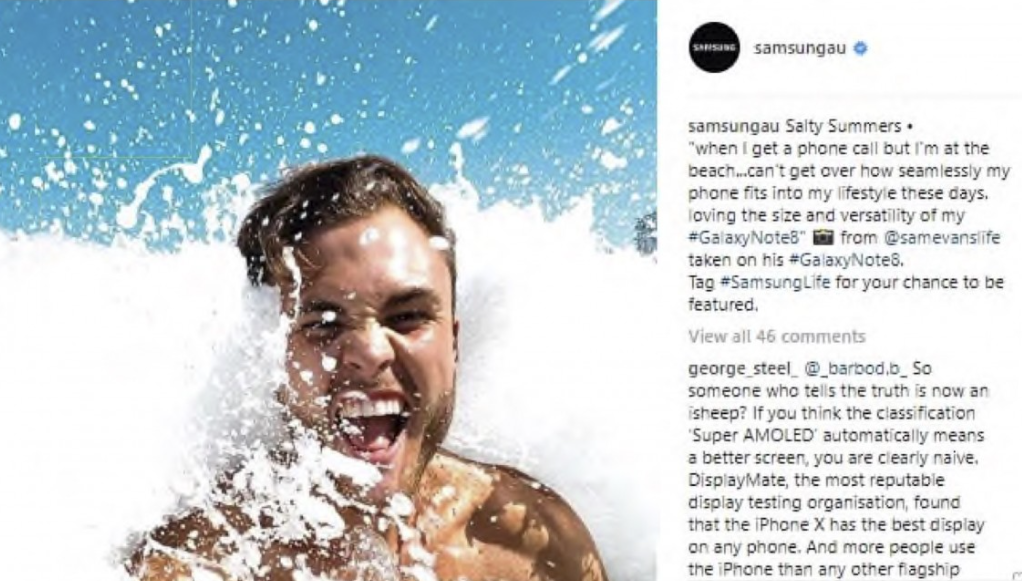1022x581 pixels.
Task: Click the beach splash photo
Action: (x=328, y=290)
